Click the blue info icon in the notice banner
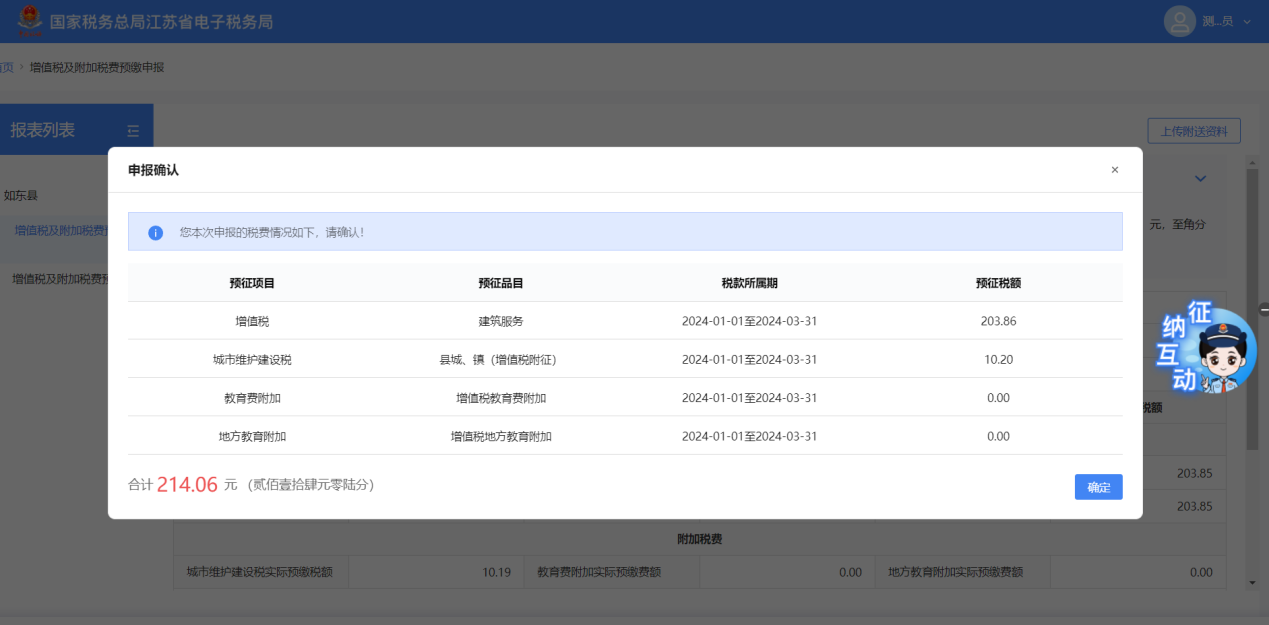This screenshot has height=625, width=1269. (156, 232)
